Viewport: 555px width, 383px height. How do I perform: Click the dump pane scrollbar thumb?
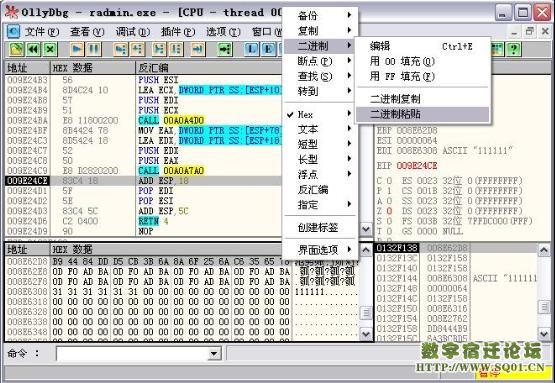pos(366,313)
